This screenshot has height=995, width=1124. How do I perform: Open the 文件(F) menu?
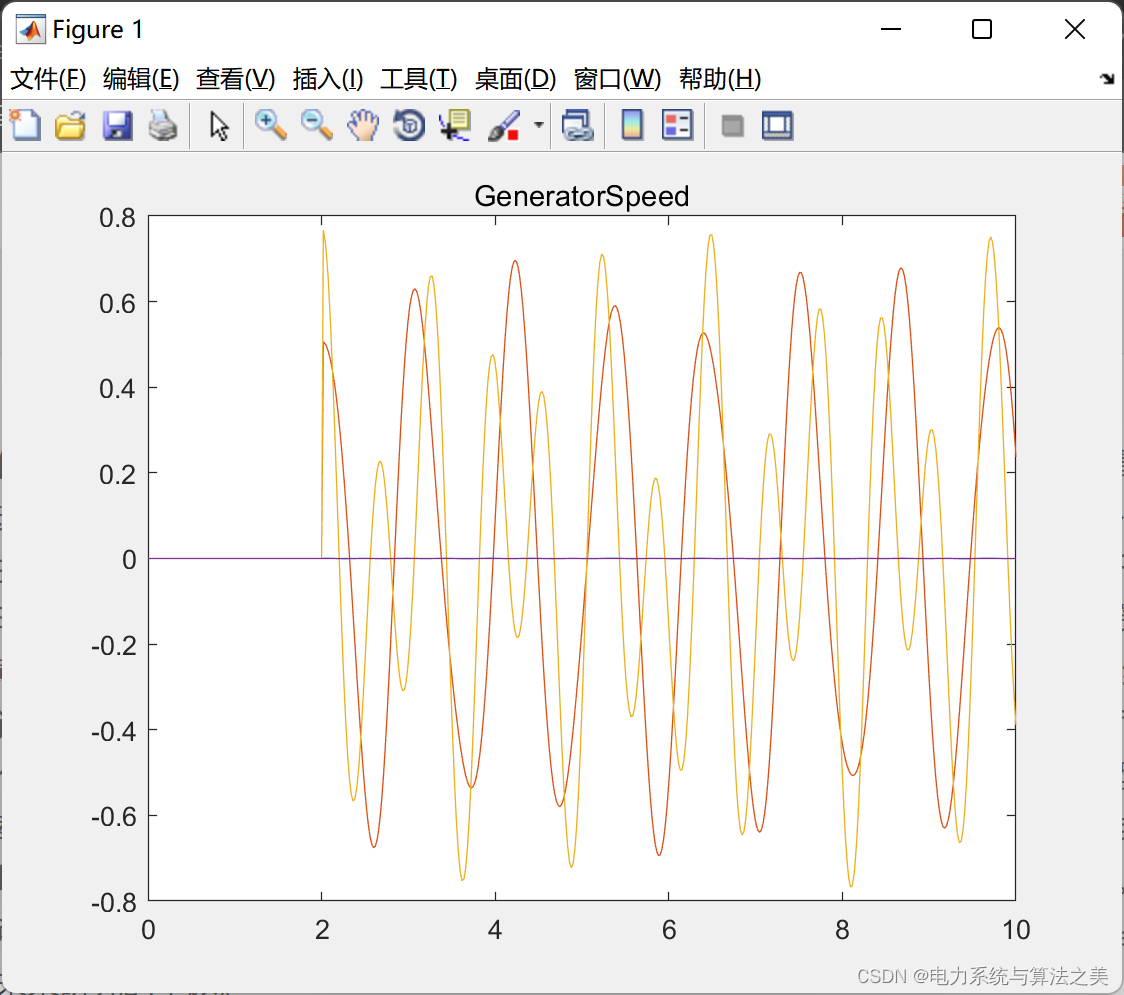48,79
